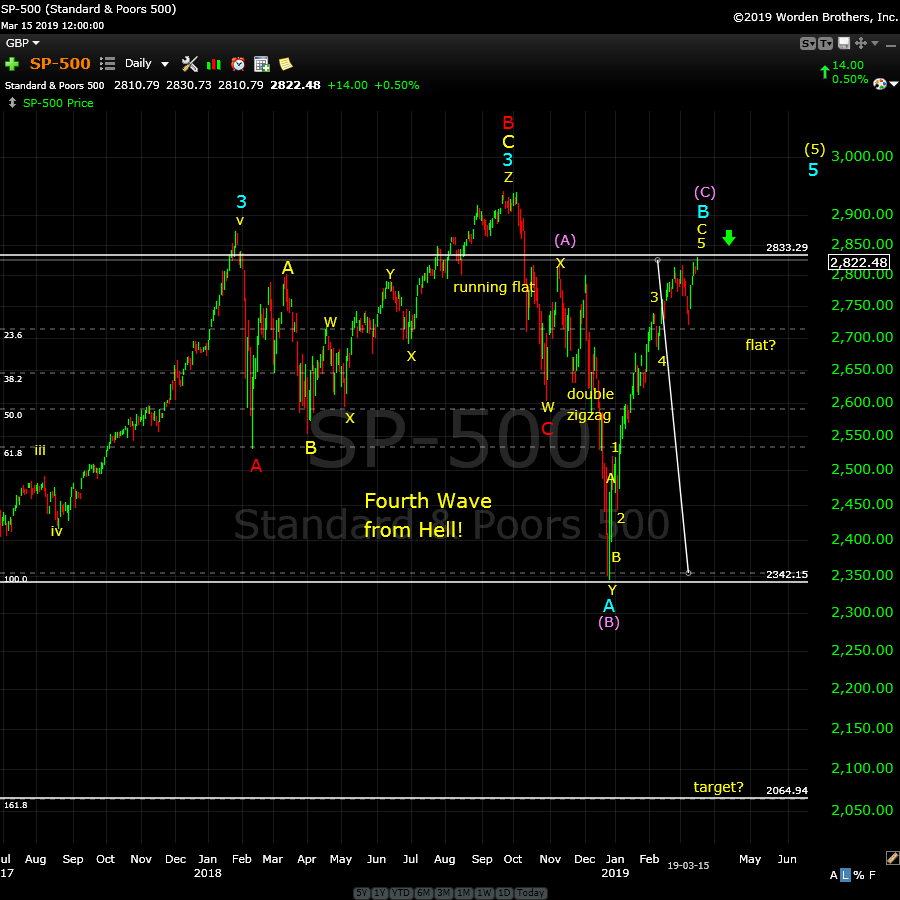
Task: Click the 61.8 Fibonacci level label
Action: click(x=13, y=453)
